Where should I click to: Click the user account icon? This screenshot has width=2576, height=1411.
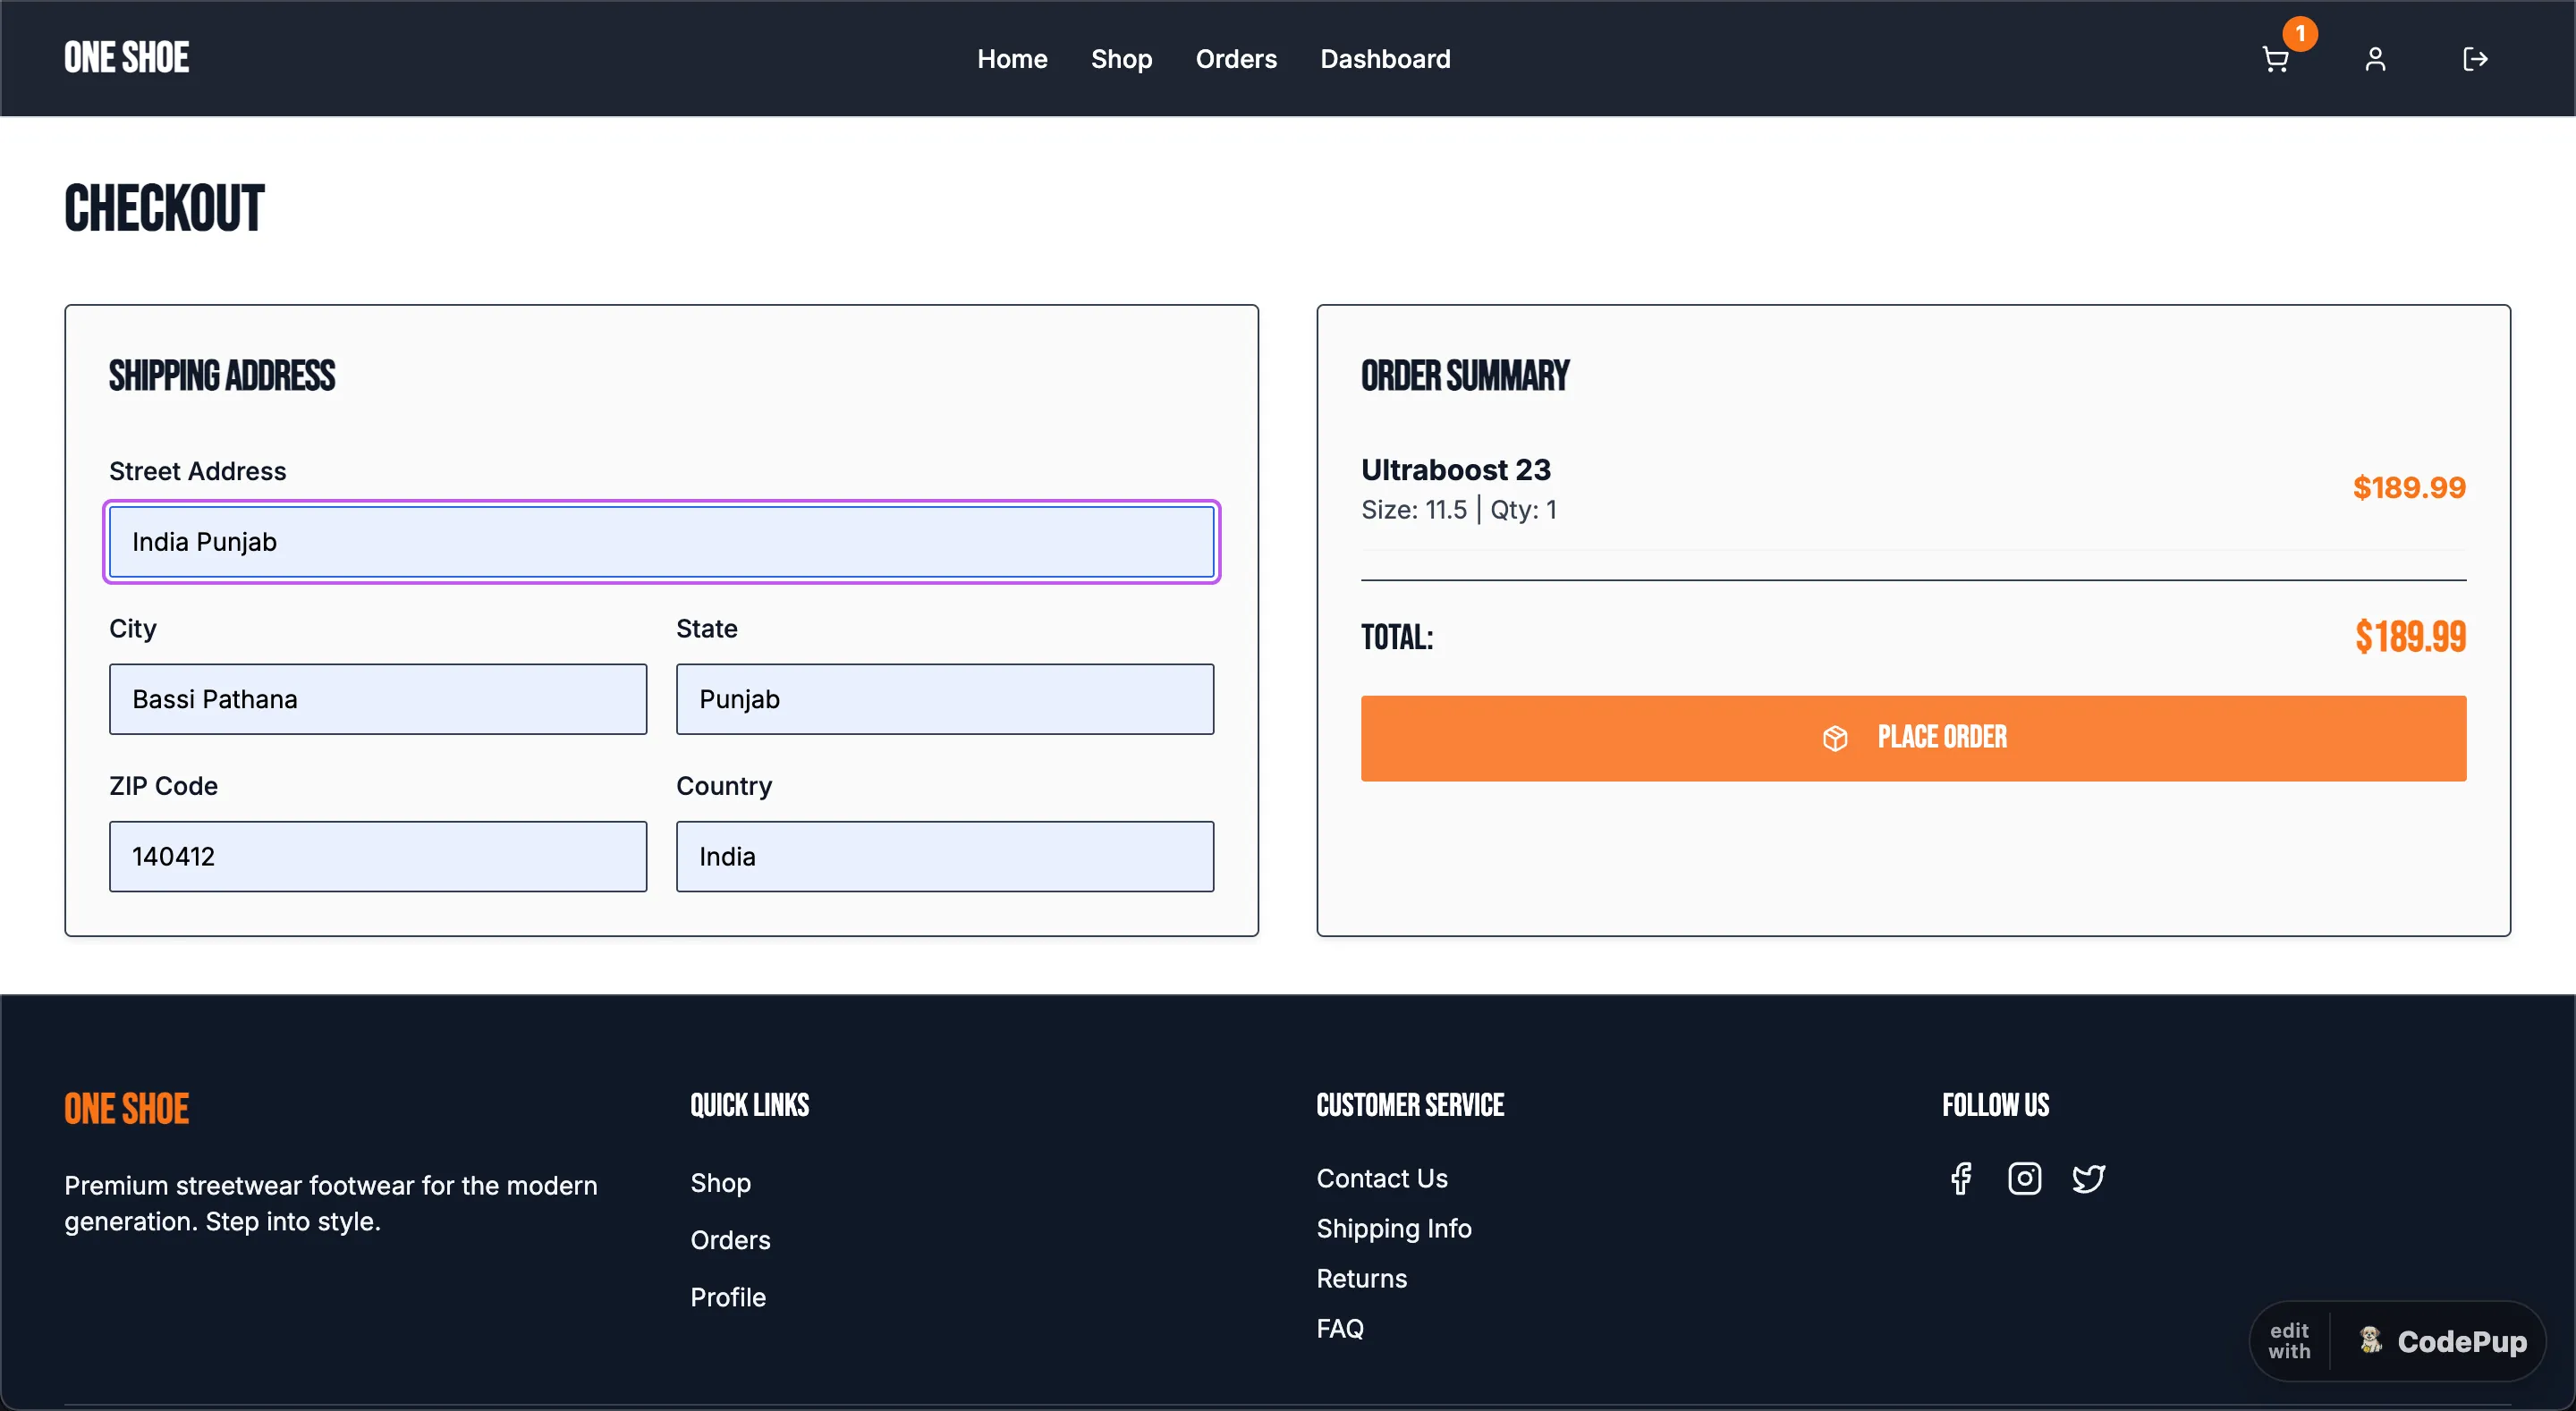coord(2376,59)
